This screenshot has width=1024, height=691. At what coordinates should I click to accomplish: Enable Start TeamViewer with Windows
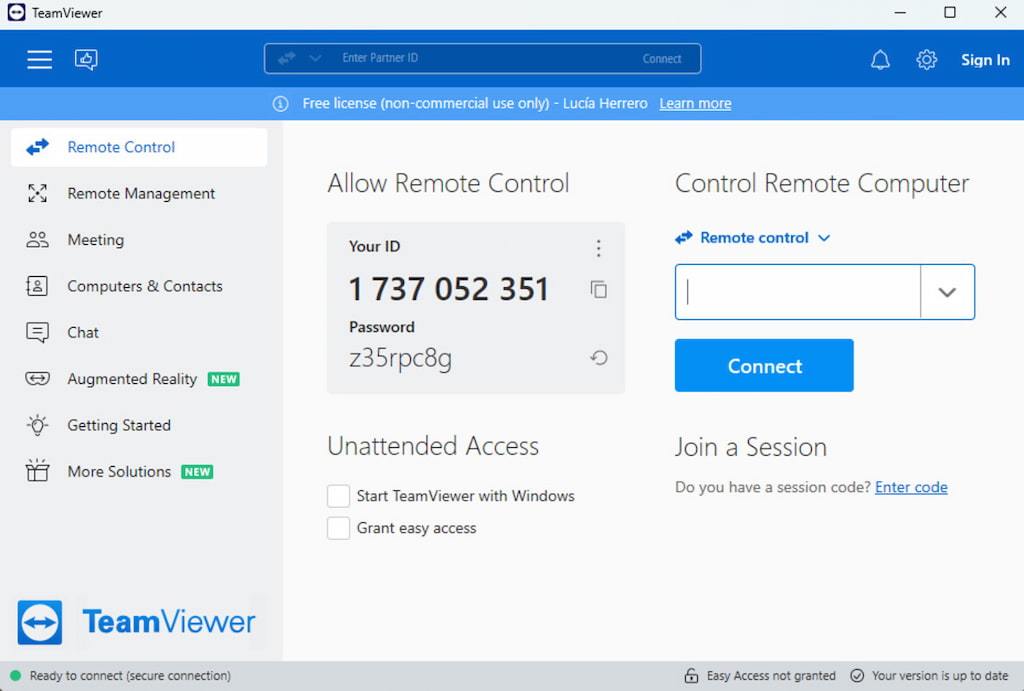338,495
